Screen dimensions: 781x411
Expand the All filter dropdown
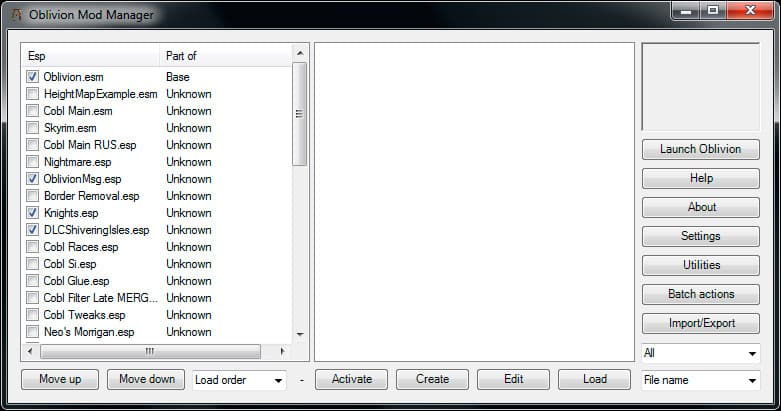tap(701, 353)
